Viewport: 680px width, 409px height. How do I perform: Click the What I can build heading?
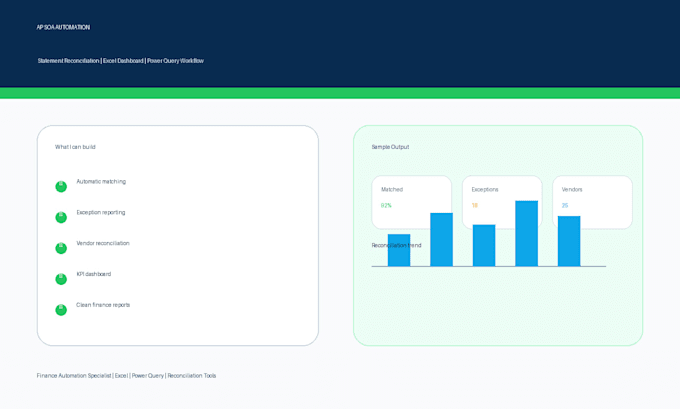75,147
